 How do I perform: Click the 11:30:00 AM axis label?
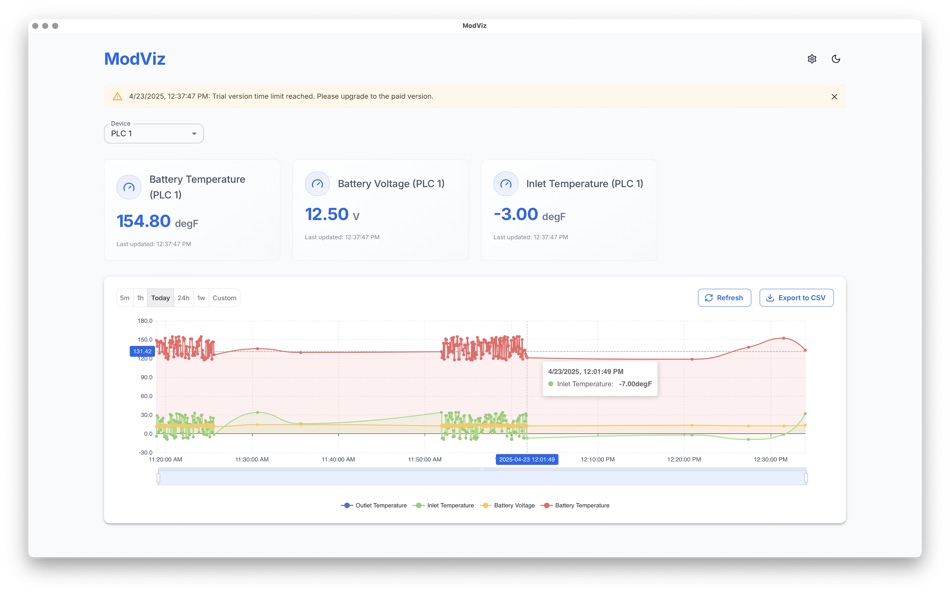[x=251, y=459]
